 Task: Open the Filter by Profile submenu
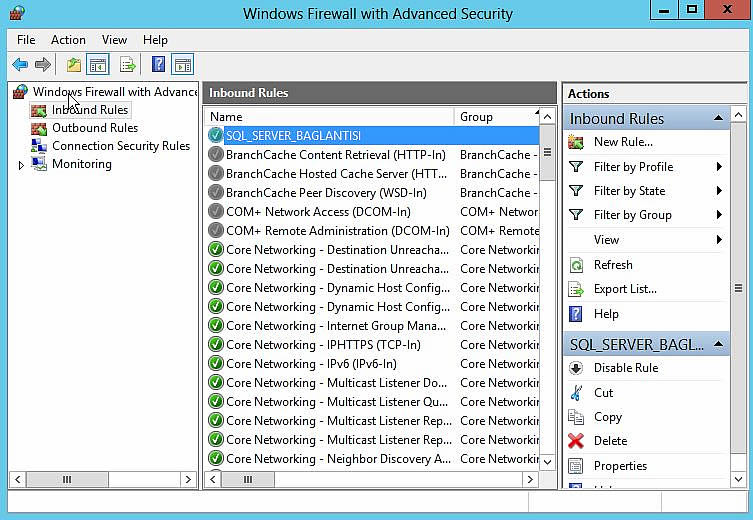coord(633,167)
